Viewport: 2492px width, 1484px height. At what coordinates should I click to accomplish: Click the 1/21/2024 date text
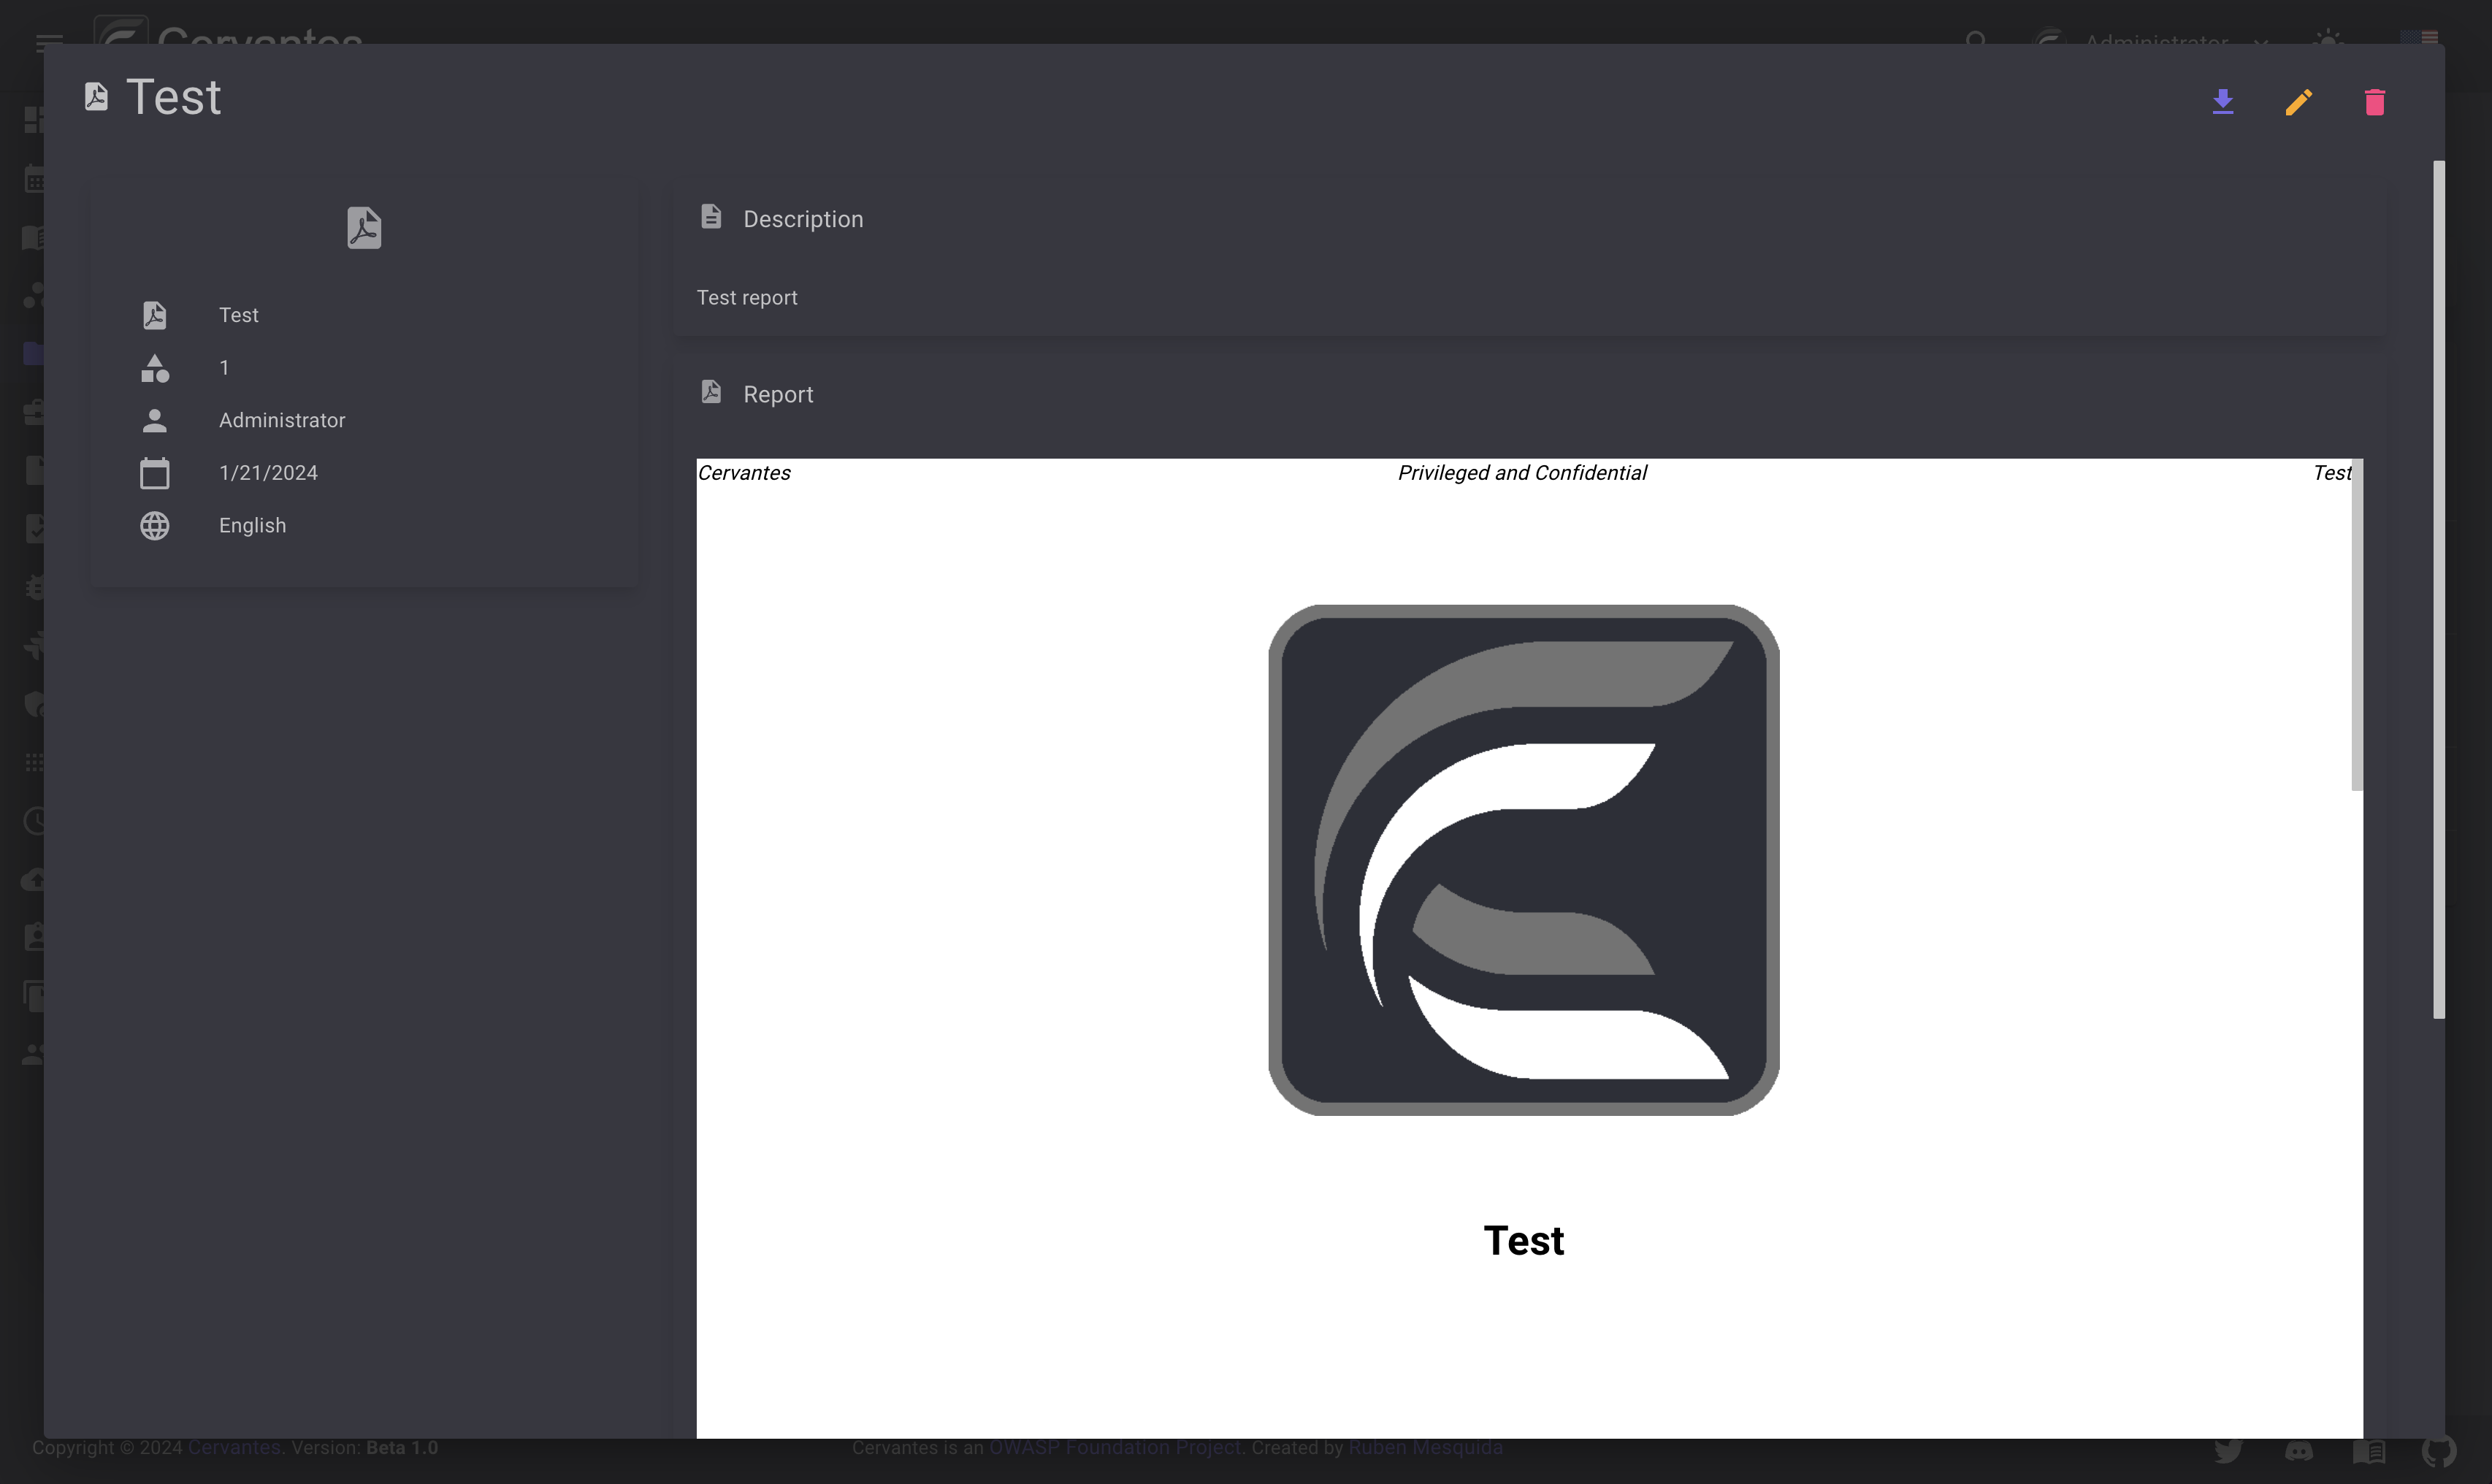click(x=268, y=473)
